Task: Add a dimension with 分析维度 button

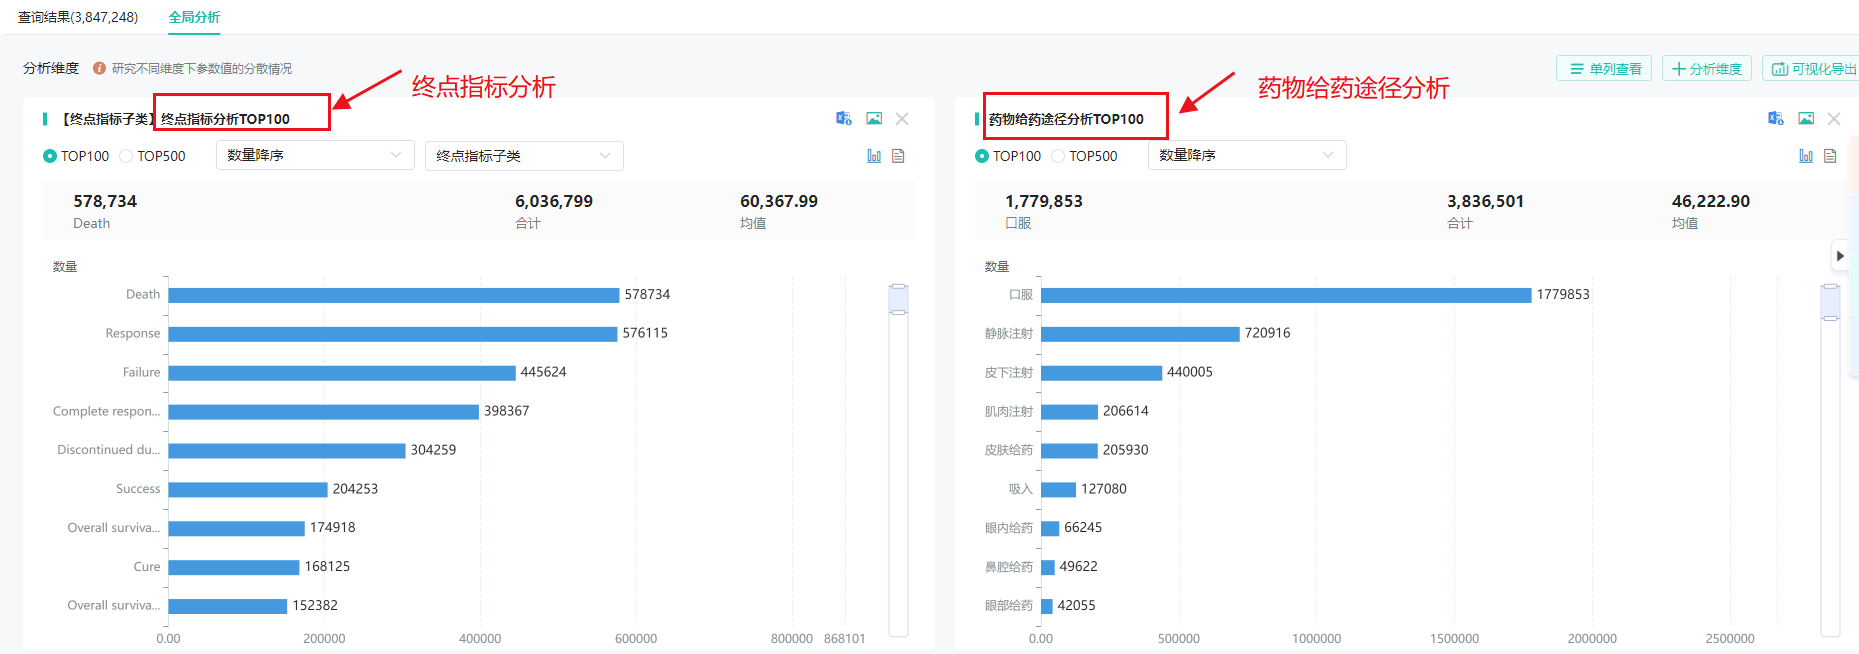Action: [x=1706, y=68]
